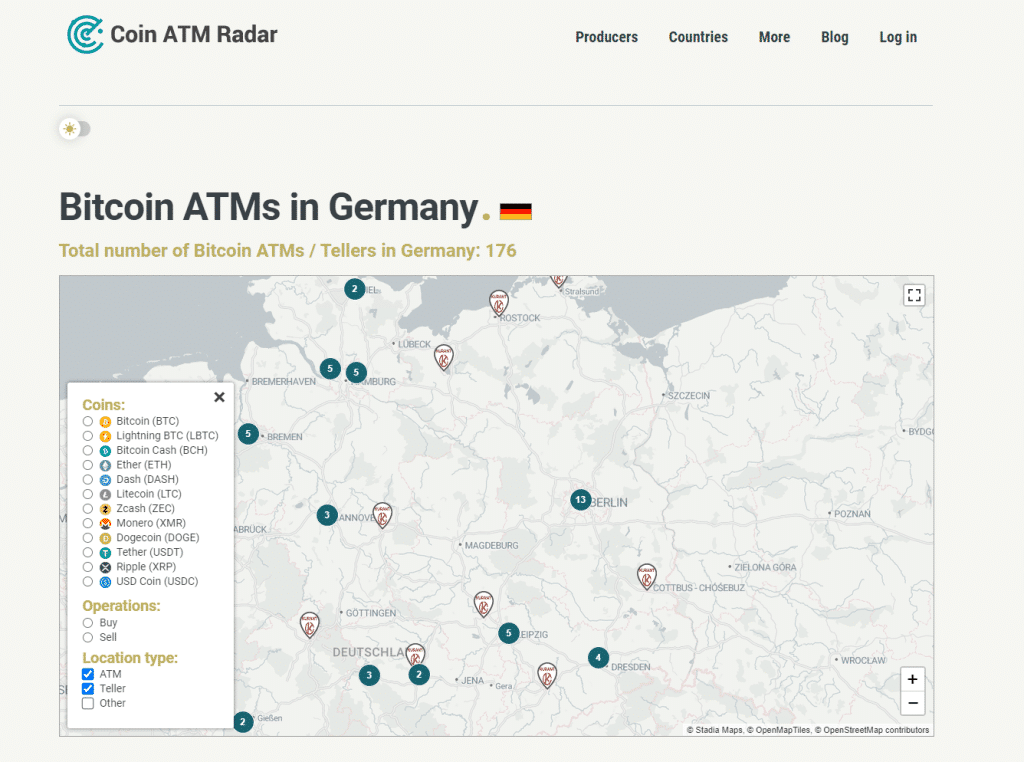Uncheck the ATM location type
This screenshot has height=762, width=1024.
coord(88,674)
